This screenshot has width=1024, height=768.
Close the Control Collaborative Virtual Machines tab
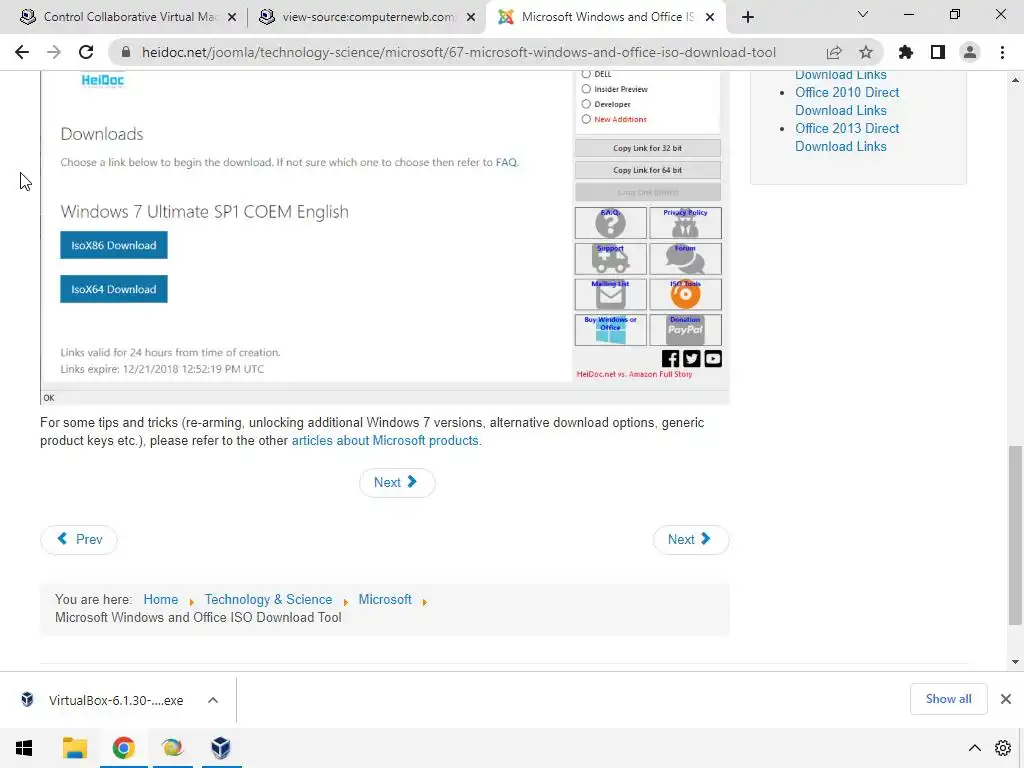point(232,17)
